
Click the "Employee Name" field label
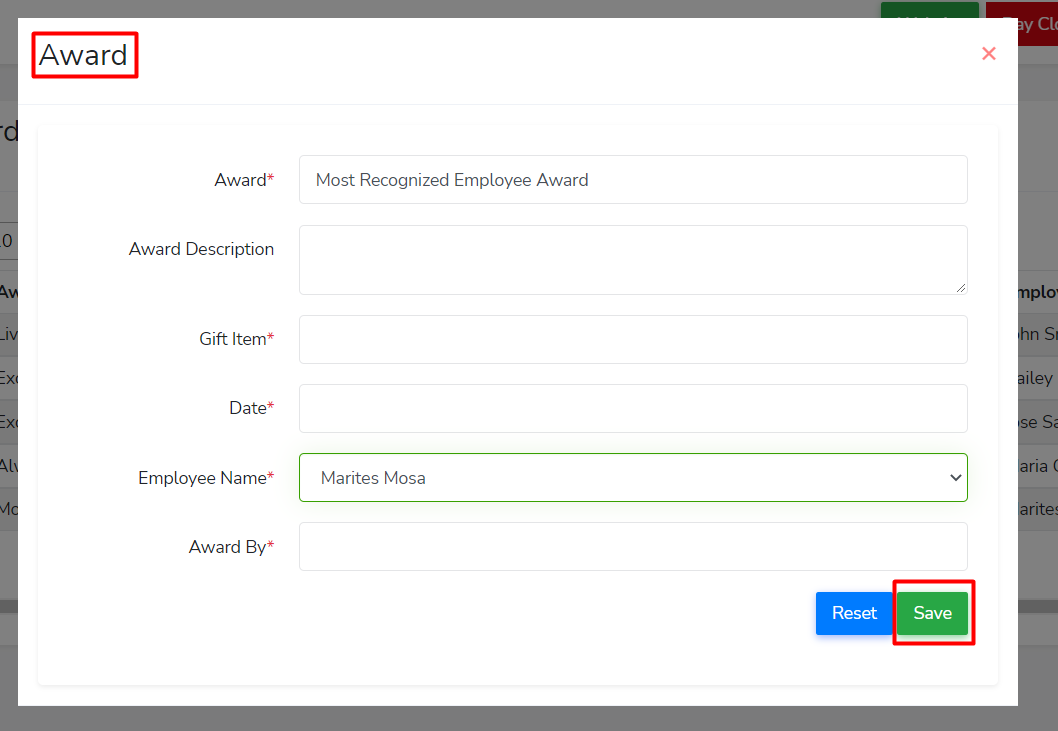click(x=203, y=478)
